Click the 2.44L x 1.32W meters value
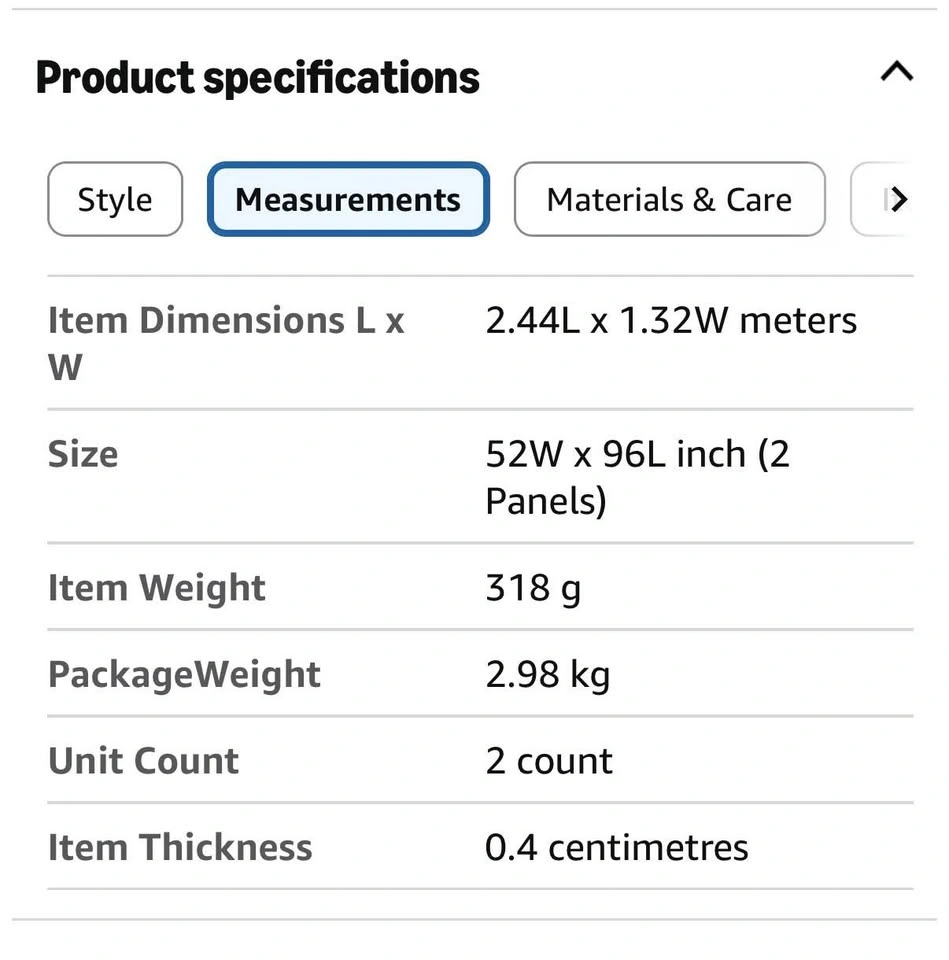The width and height of the screenshot is (949, 960). click(x=671, y=320)
